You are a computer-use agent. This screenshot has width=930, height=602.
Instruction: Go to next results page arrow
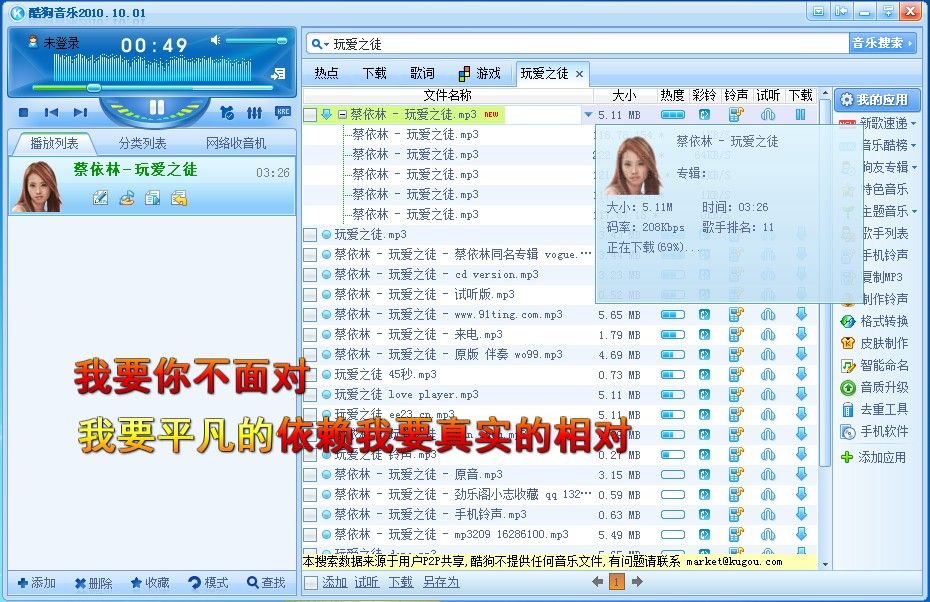pos(637,582)
